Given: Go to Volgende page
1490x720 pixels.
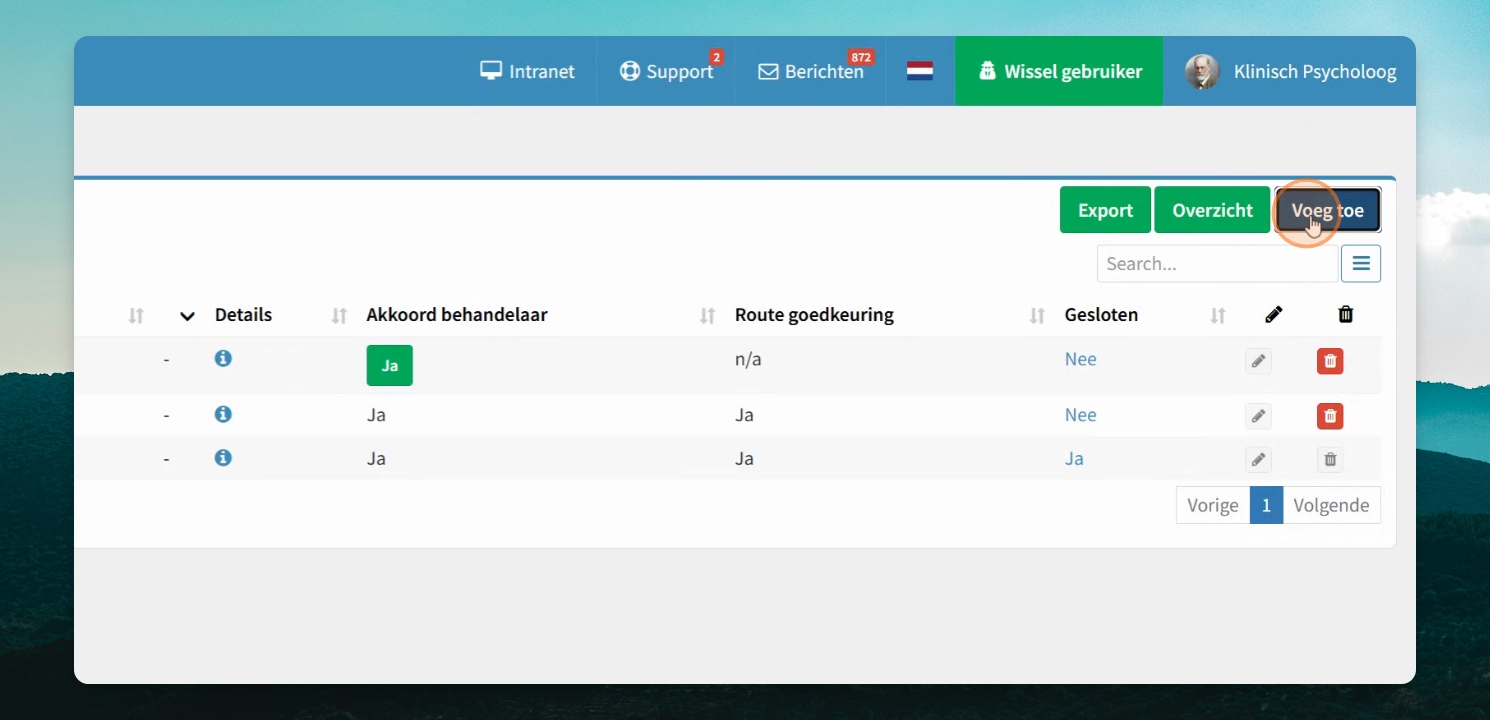Looking at the screenshot, I should point(1331,505).
